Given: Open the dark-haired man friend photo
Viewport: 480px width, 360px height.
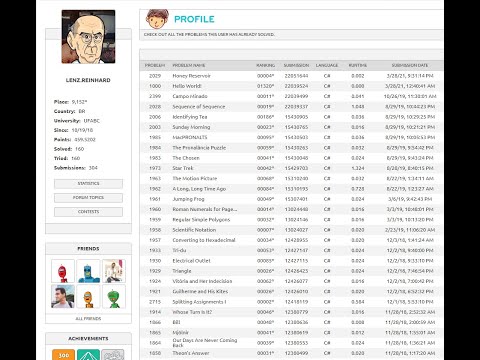Looking at the screenshot, I should (63, 296).
